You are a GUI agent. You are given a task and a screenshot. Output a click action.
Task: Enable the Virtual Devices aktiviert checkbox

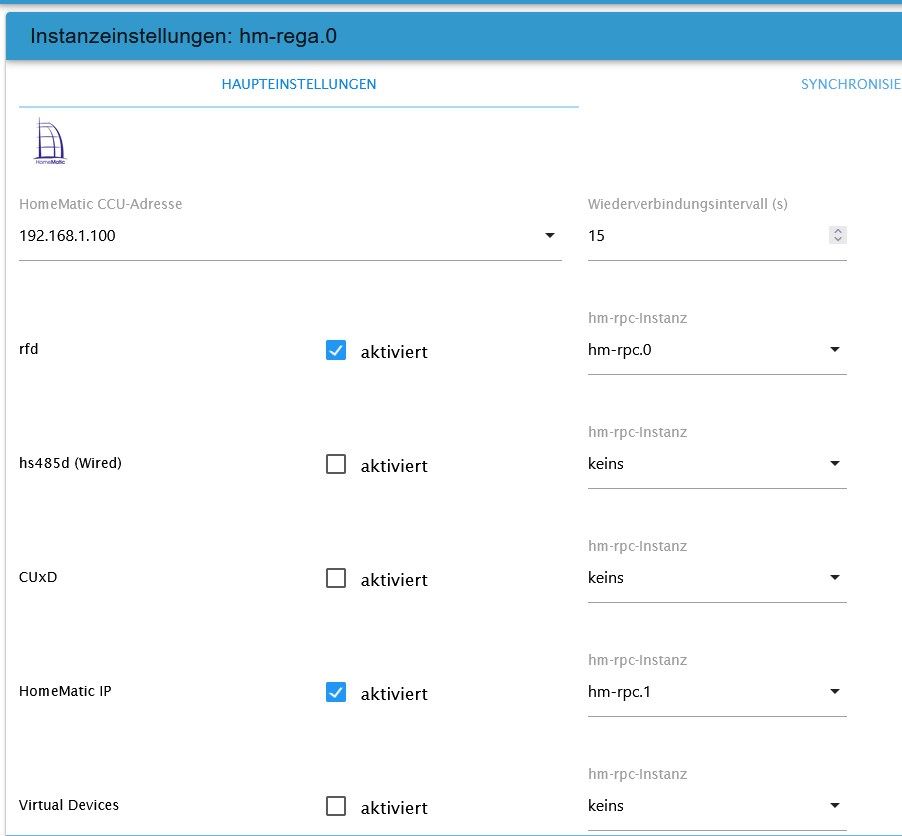336,806
